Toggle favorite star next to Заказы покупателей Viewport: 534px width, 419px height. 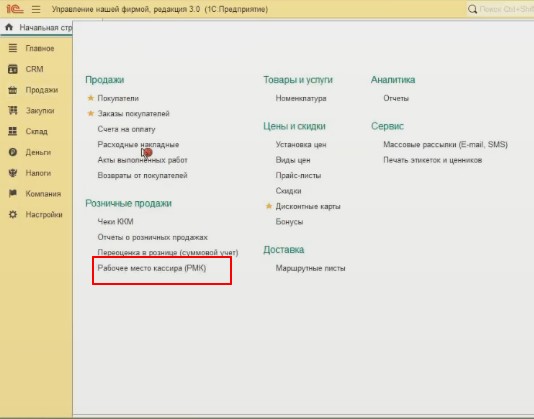91,113
